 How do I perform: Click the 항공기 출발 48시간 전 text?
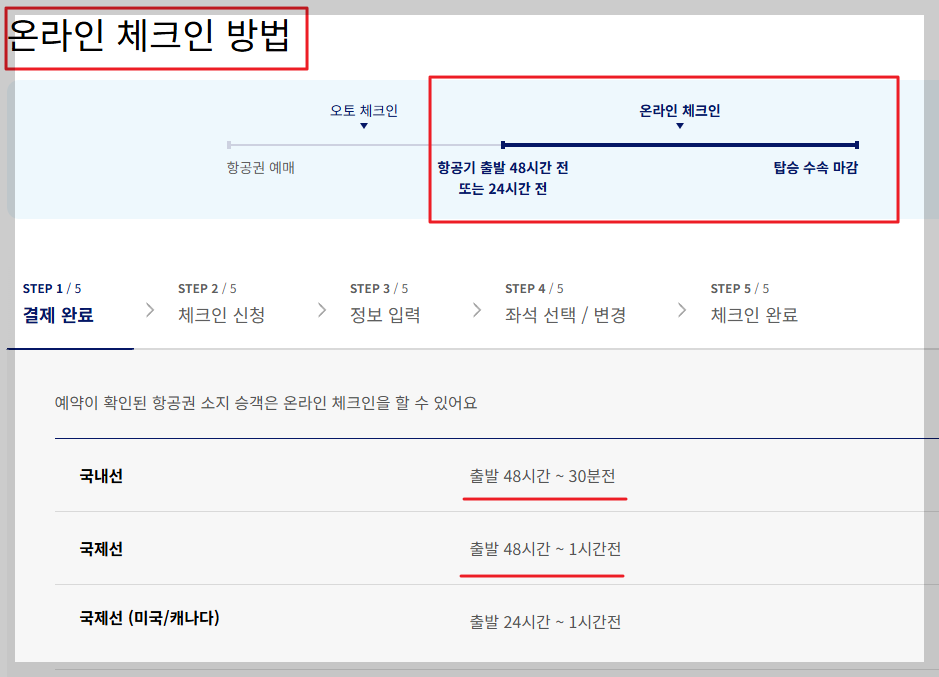(503, 167)
